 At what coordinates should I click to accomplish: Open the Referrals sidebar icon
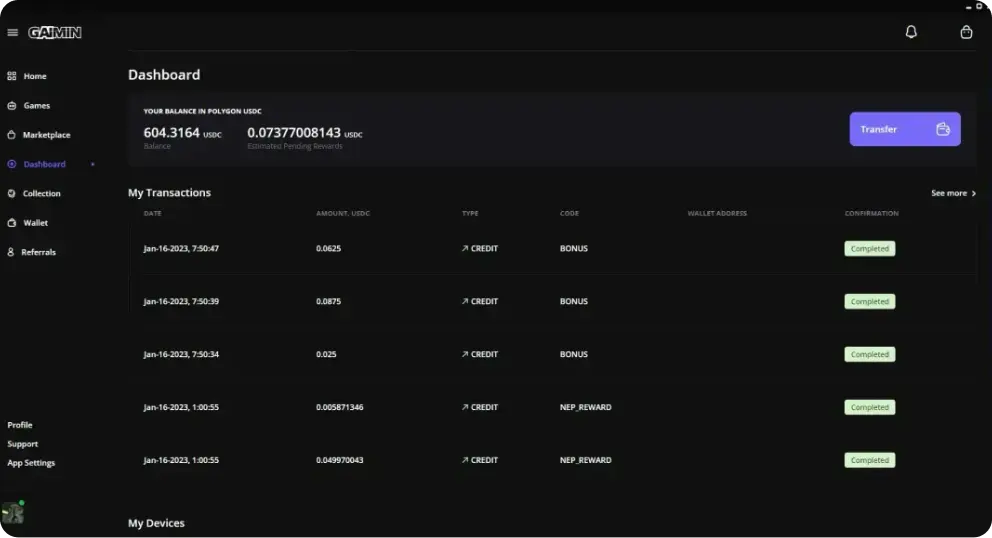pos(12,252)
